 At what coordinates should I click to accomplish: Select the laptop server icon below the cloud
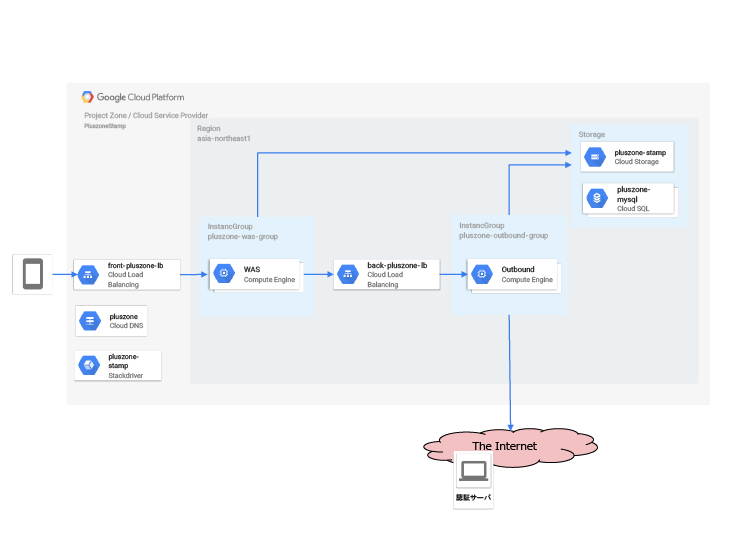473,470
